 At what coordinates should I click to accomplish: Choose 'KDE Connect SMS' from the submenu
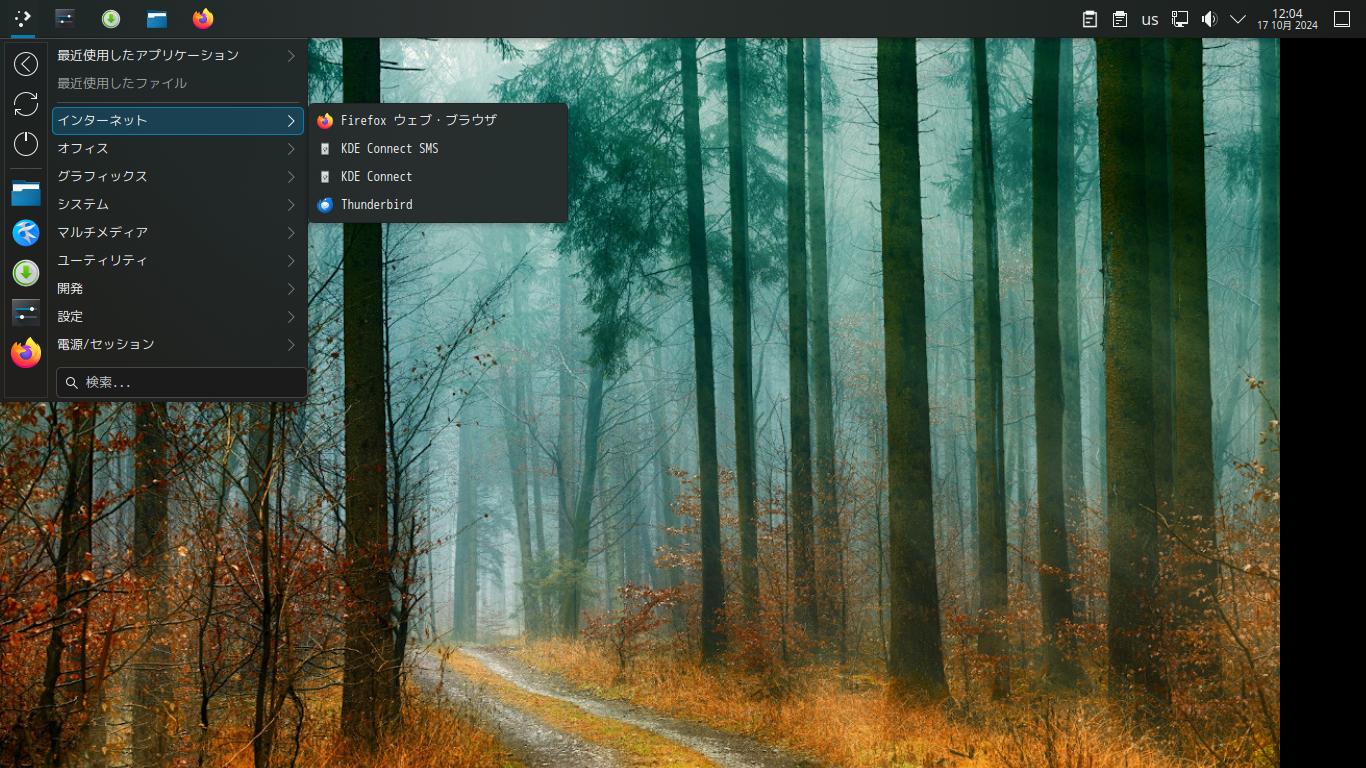point(438,148)
